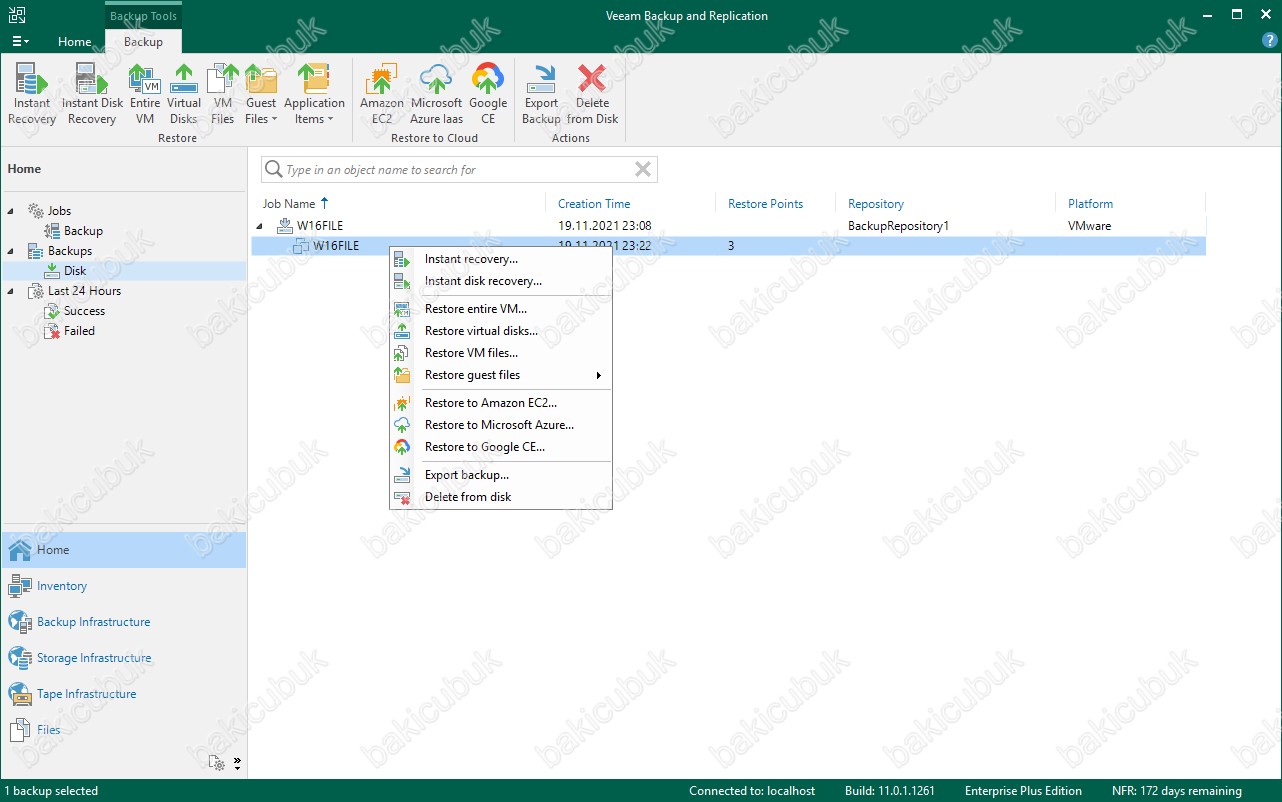Image resolution: width=1282 pixels, height=802 pixels.
Task: Collapse Last 24 Hours tree node arrow
Action: point(11,291)
